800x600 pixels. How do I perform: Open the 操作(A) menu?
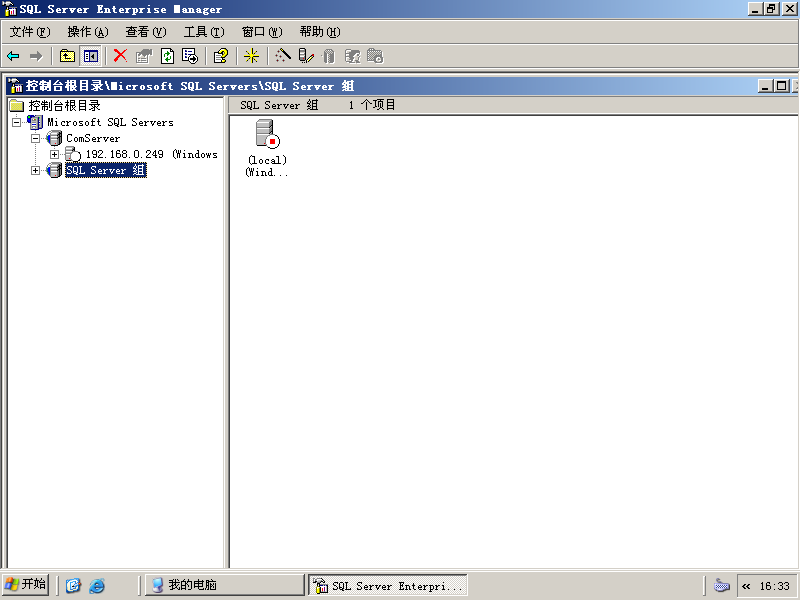pyautogui.click(x=88, y=32)
